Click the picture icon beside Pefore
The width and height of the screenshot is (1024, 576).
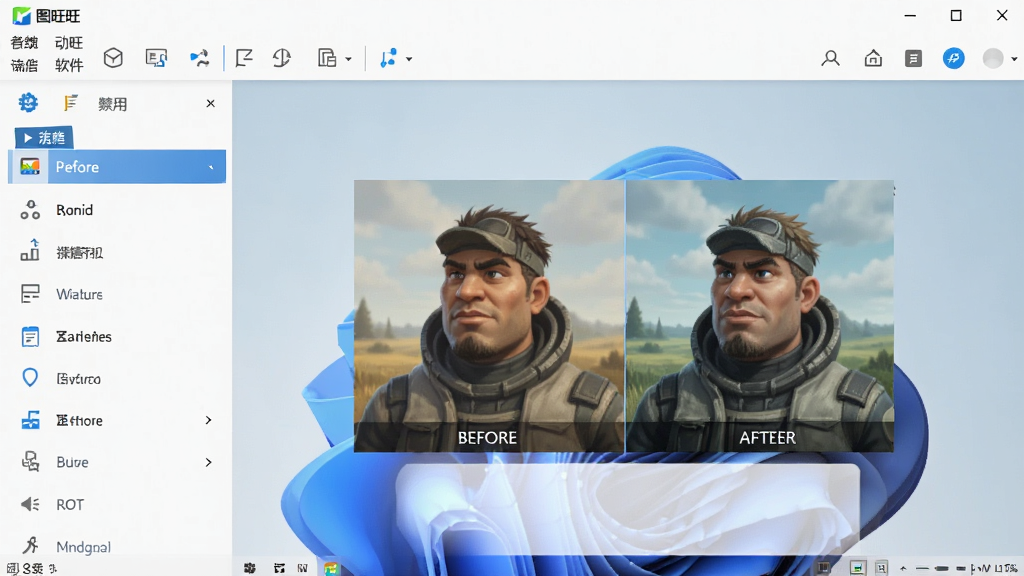click(29, 167)
